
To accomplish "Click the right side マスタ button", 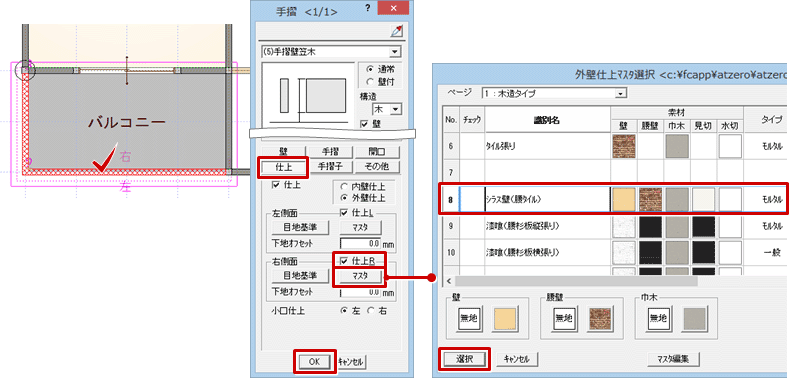I will click(x=360, y=276).
